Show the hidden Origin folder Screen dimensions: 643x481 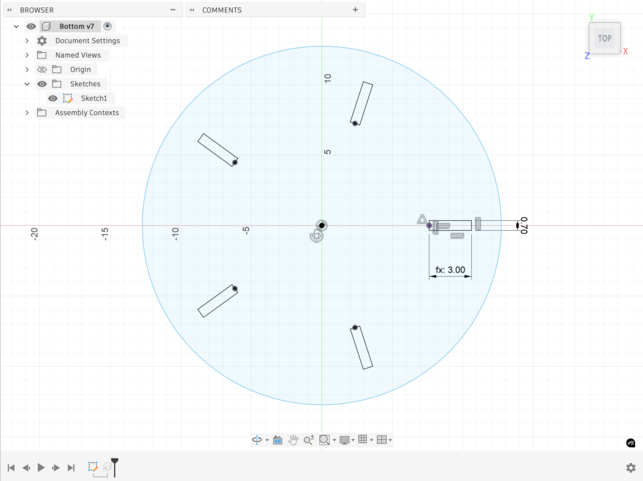[42, 69]
